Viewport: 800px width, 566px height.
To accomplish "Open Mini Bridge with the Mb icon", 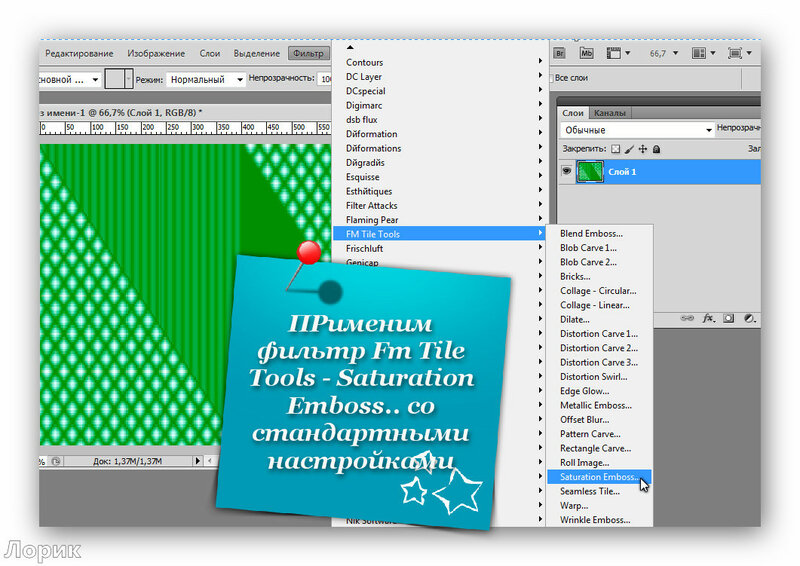I will point(586,53).
